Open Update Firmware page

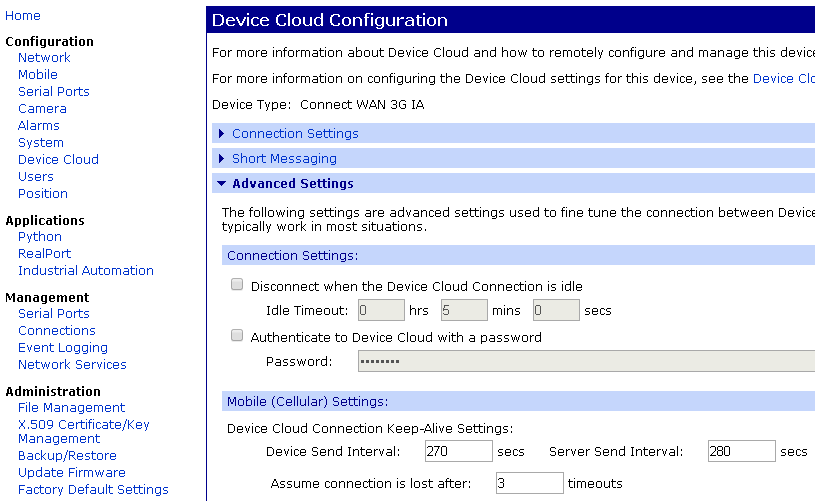[x=72, y=473]
